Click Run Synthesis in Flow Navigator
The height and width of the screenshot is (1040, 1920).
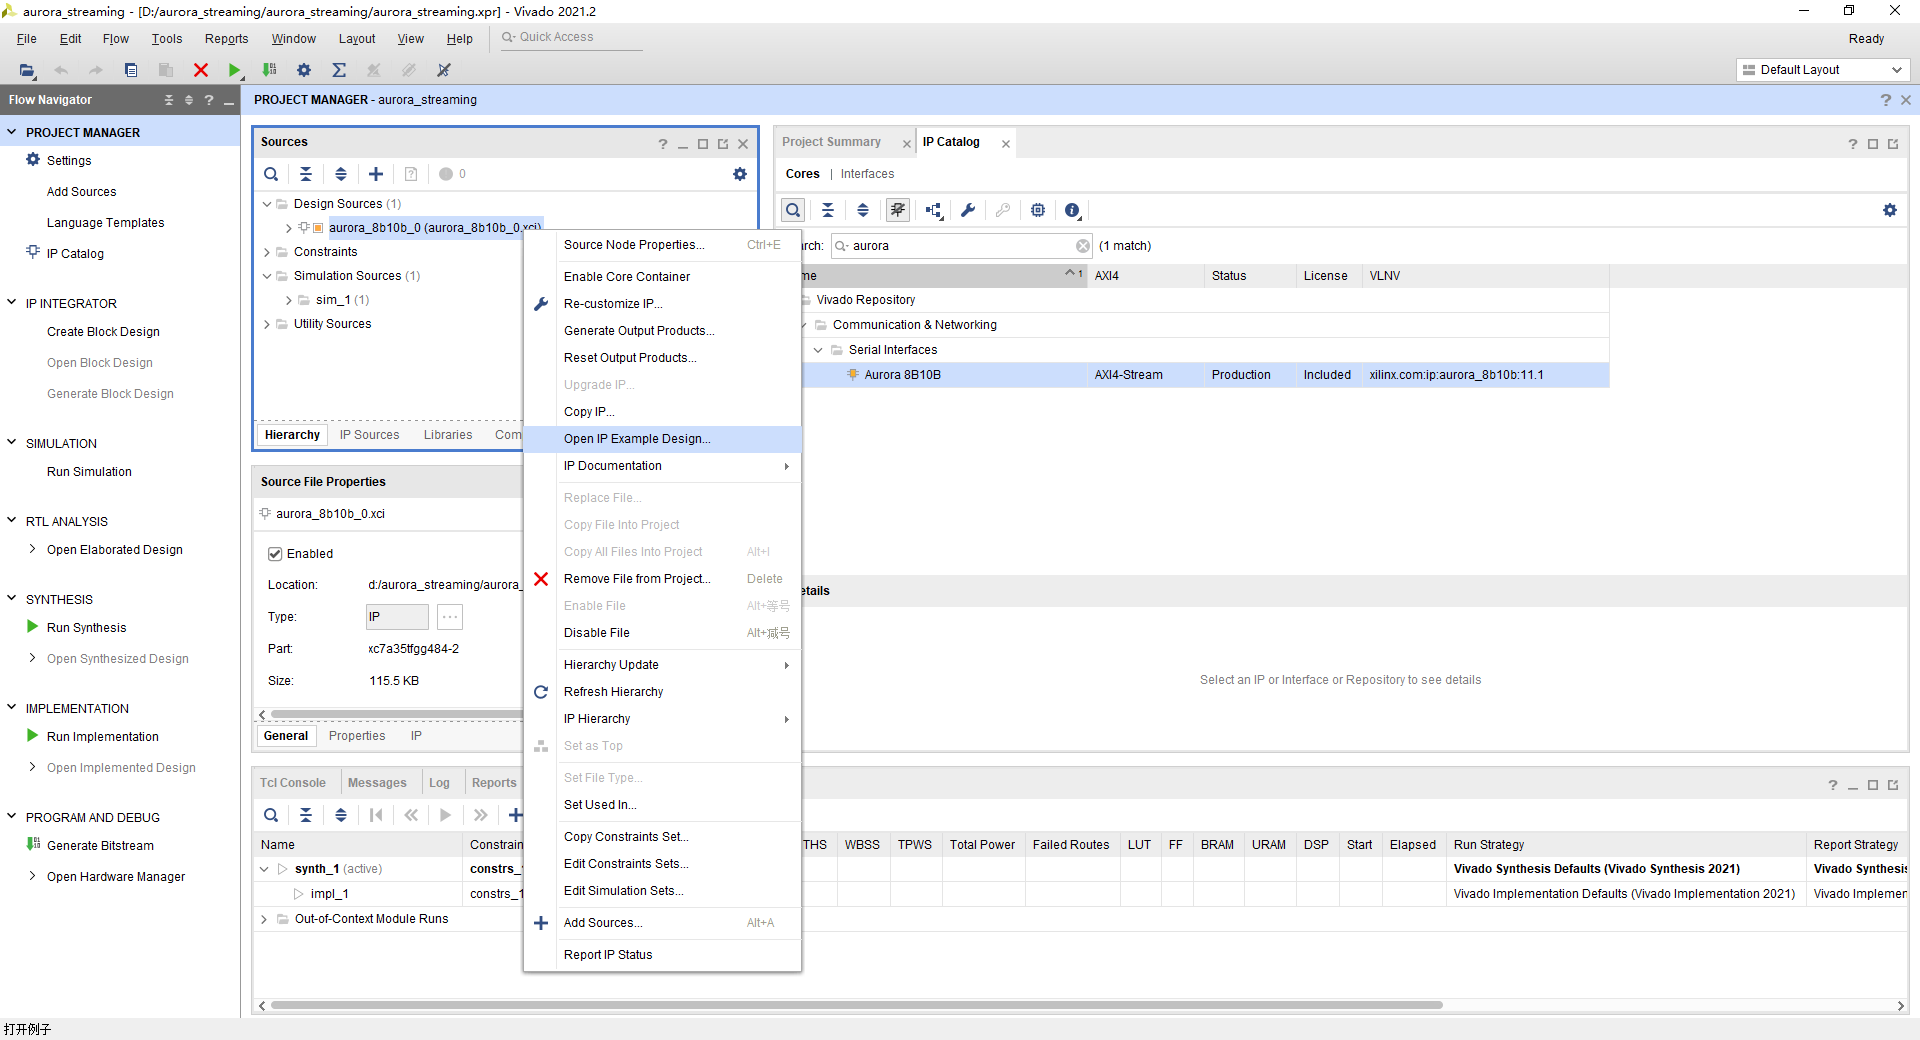[86, 628]
